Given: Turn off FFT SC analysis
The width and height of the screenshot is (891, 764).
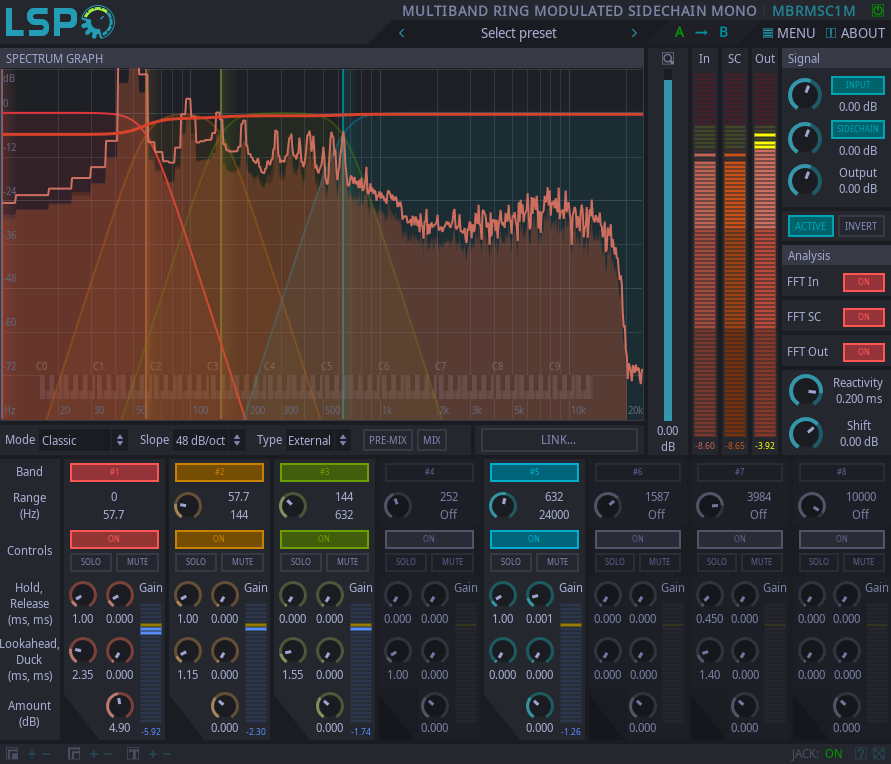Looking at the screenshot, I should click(x=864, y=317).
